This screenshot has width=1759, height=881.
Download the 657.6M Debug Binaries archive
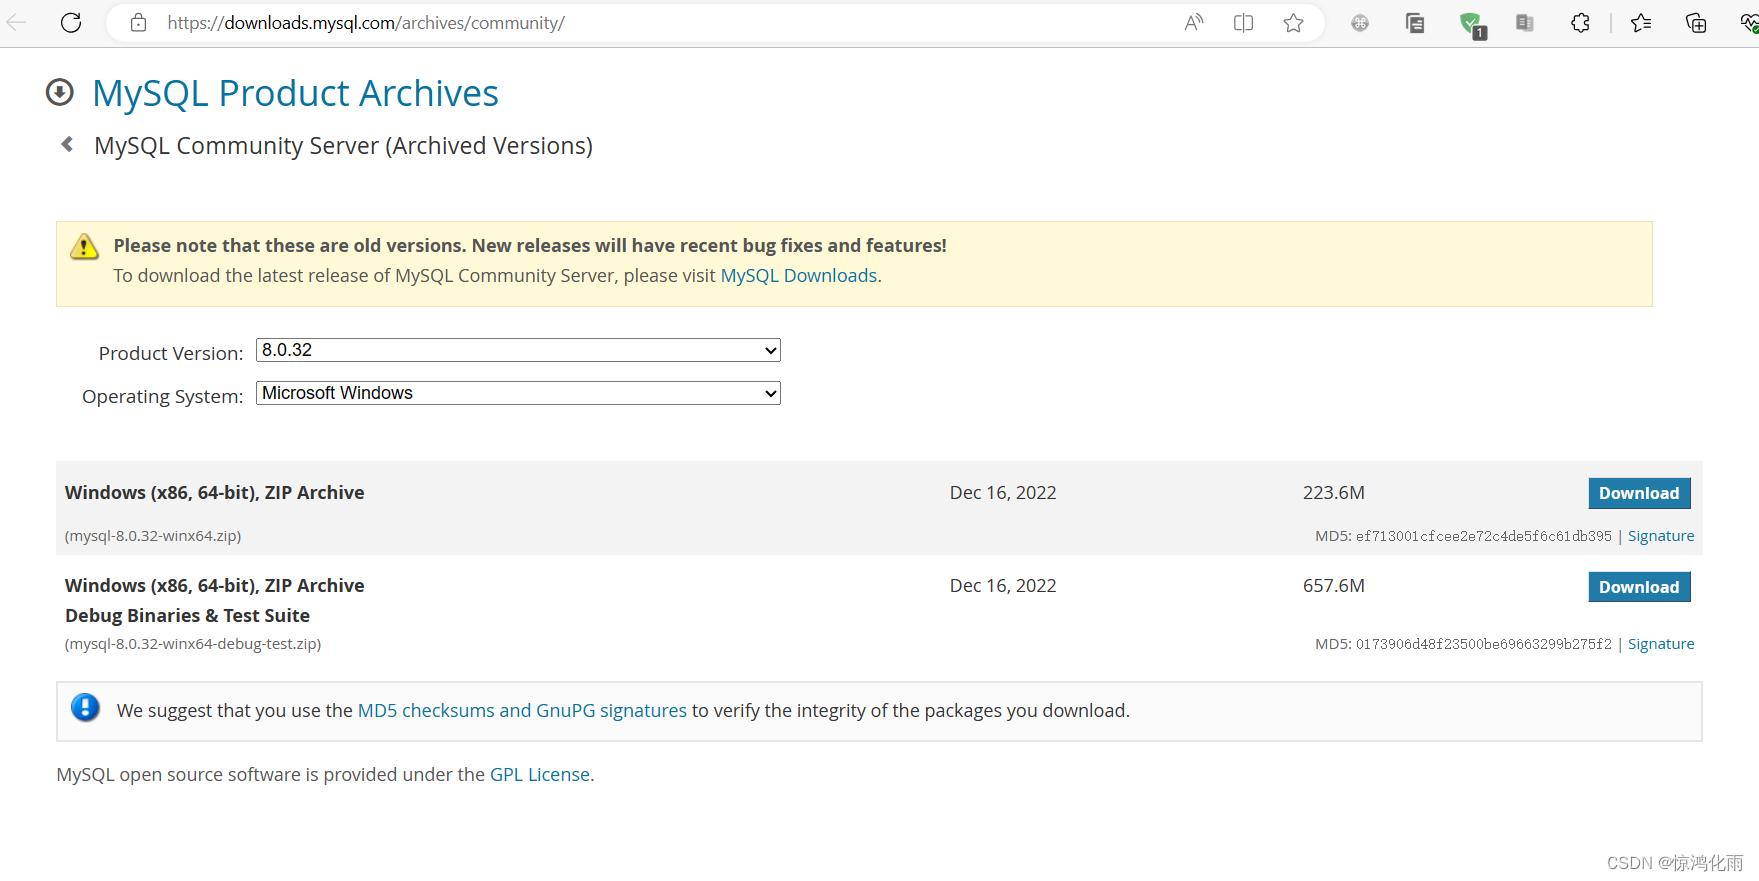point(1639,587)
